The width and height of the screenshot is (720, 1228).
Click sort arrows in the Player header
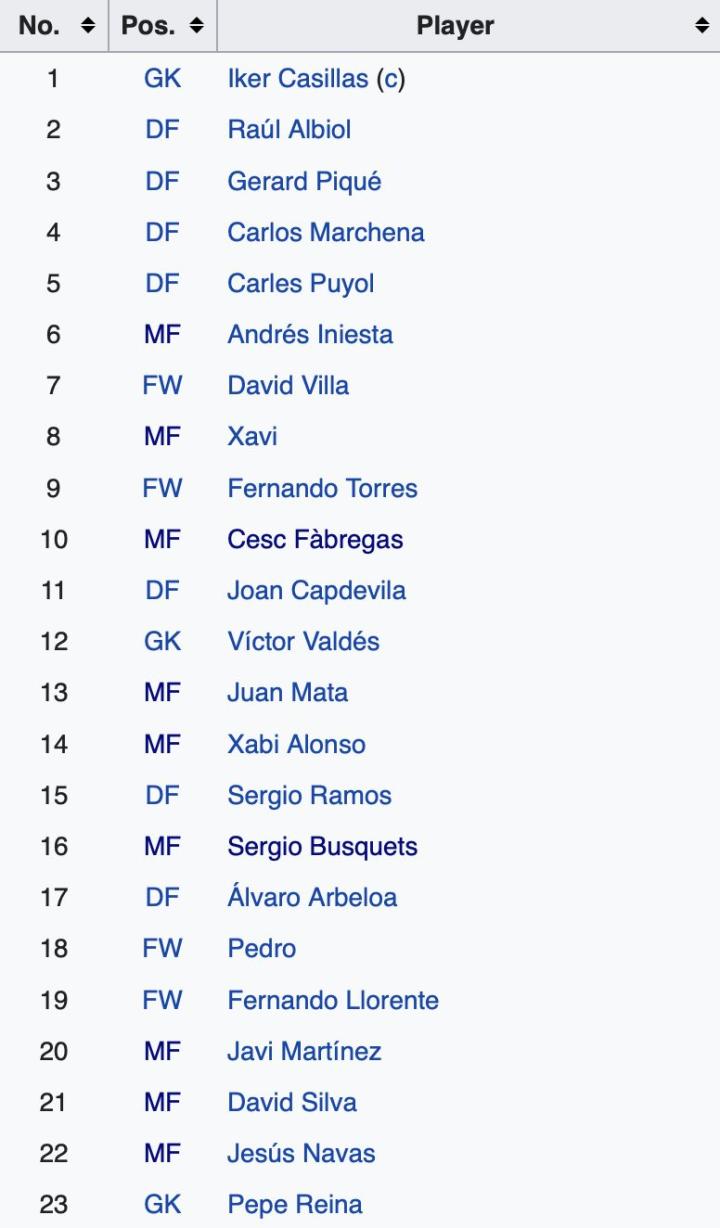point(701,26)
